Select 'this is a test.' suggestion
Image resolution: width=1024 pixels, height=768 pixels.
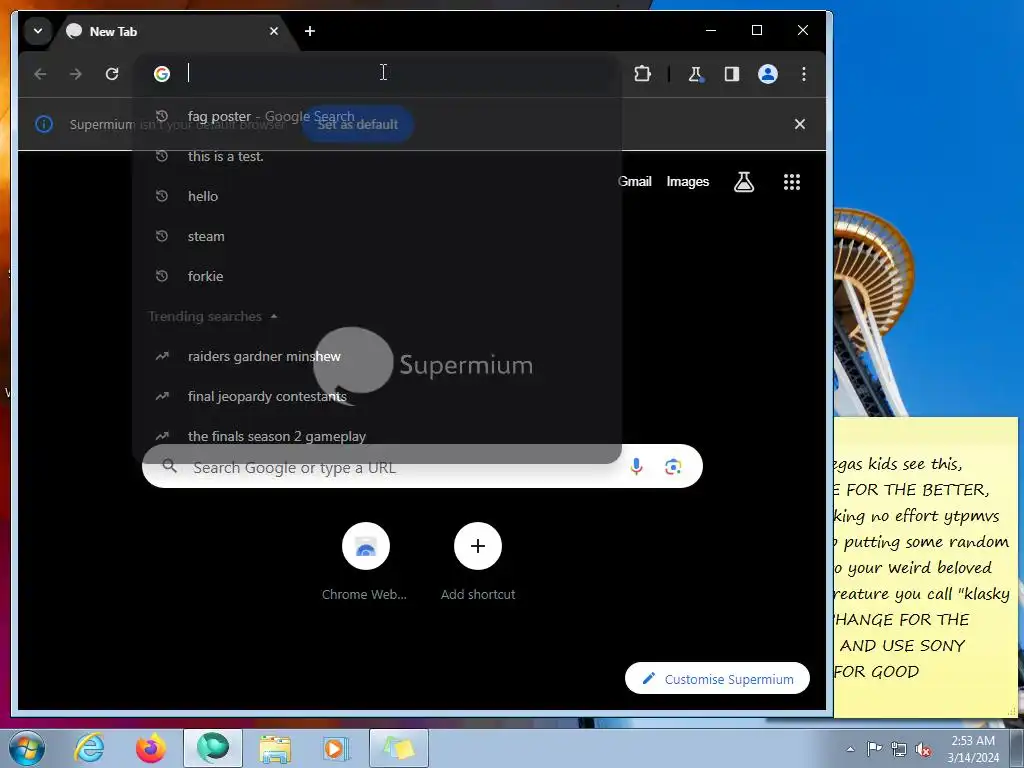tap(377, 156)
